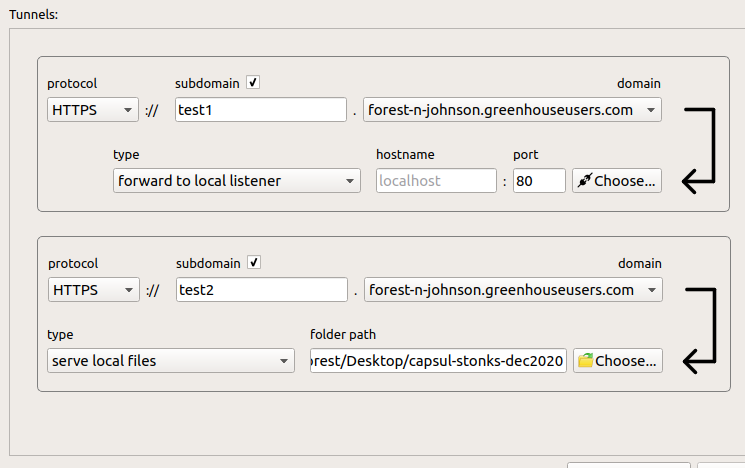Expand the domain dropdown next to test2
The image size is (745, 468).
tap(512, 290)
